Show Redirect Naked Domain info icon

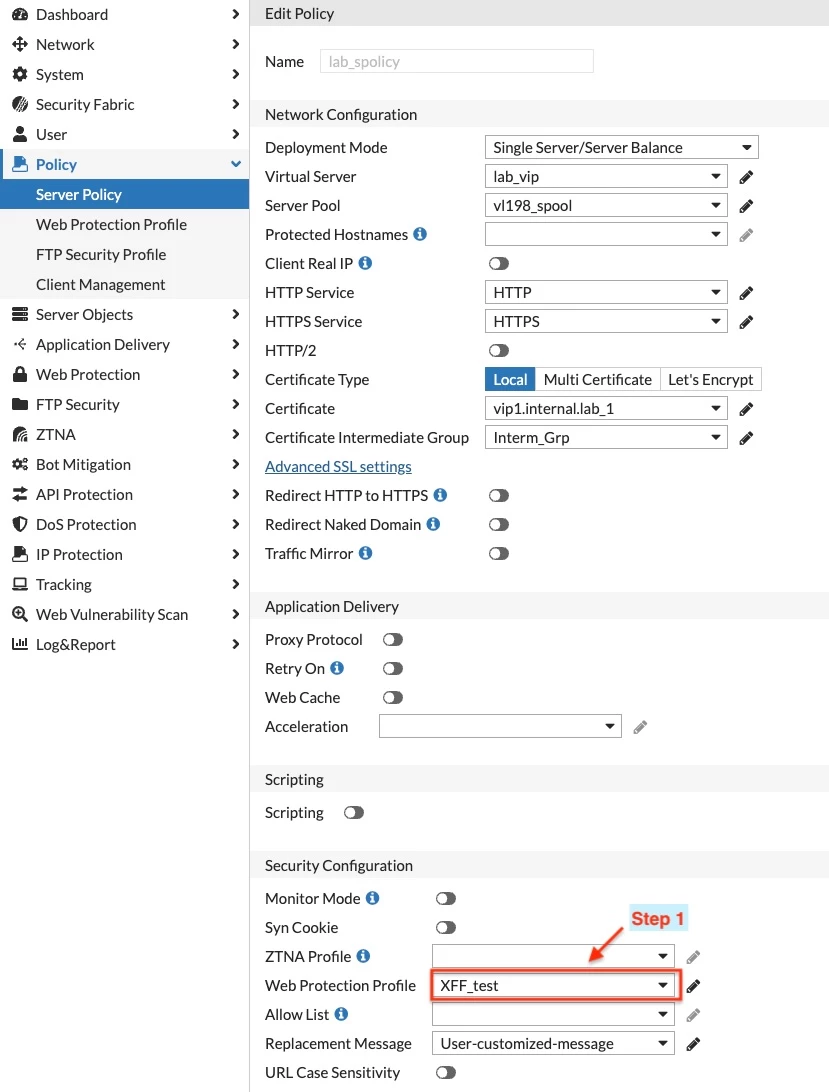(x=433, y=524)
